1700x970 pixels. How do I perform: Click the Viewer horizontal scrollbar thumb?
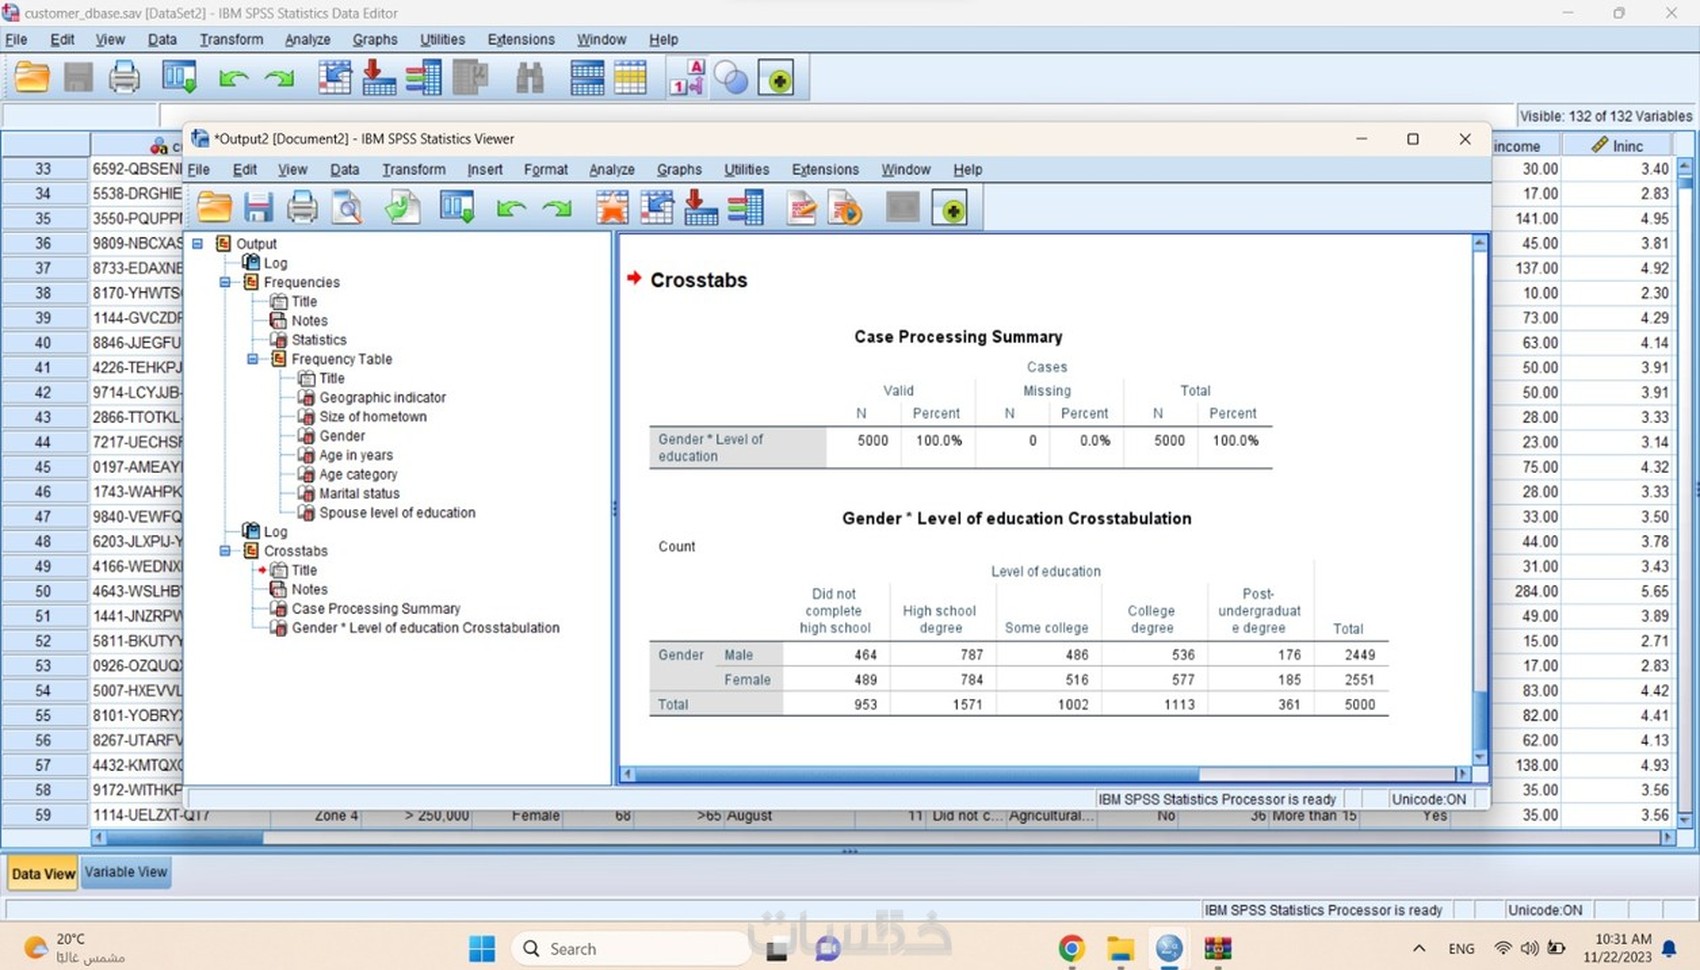tap(917, 774)
